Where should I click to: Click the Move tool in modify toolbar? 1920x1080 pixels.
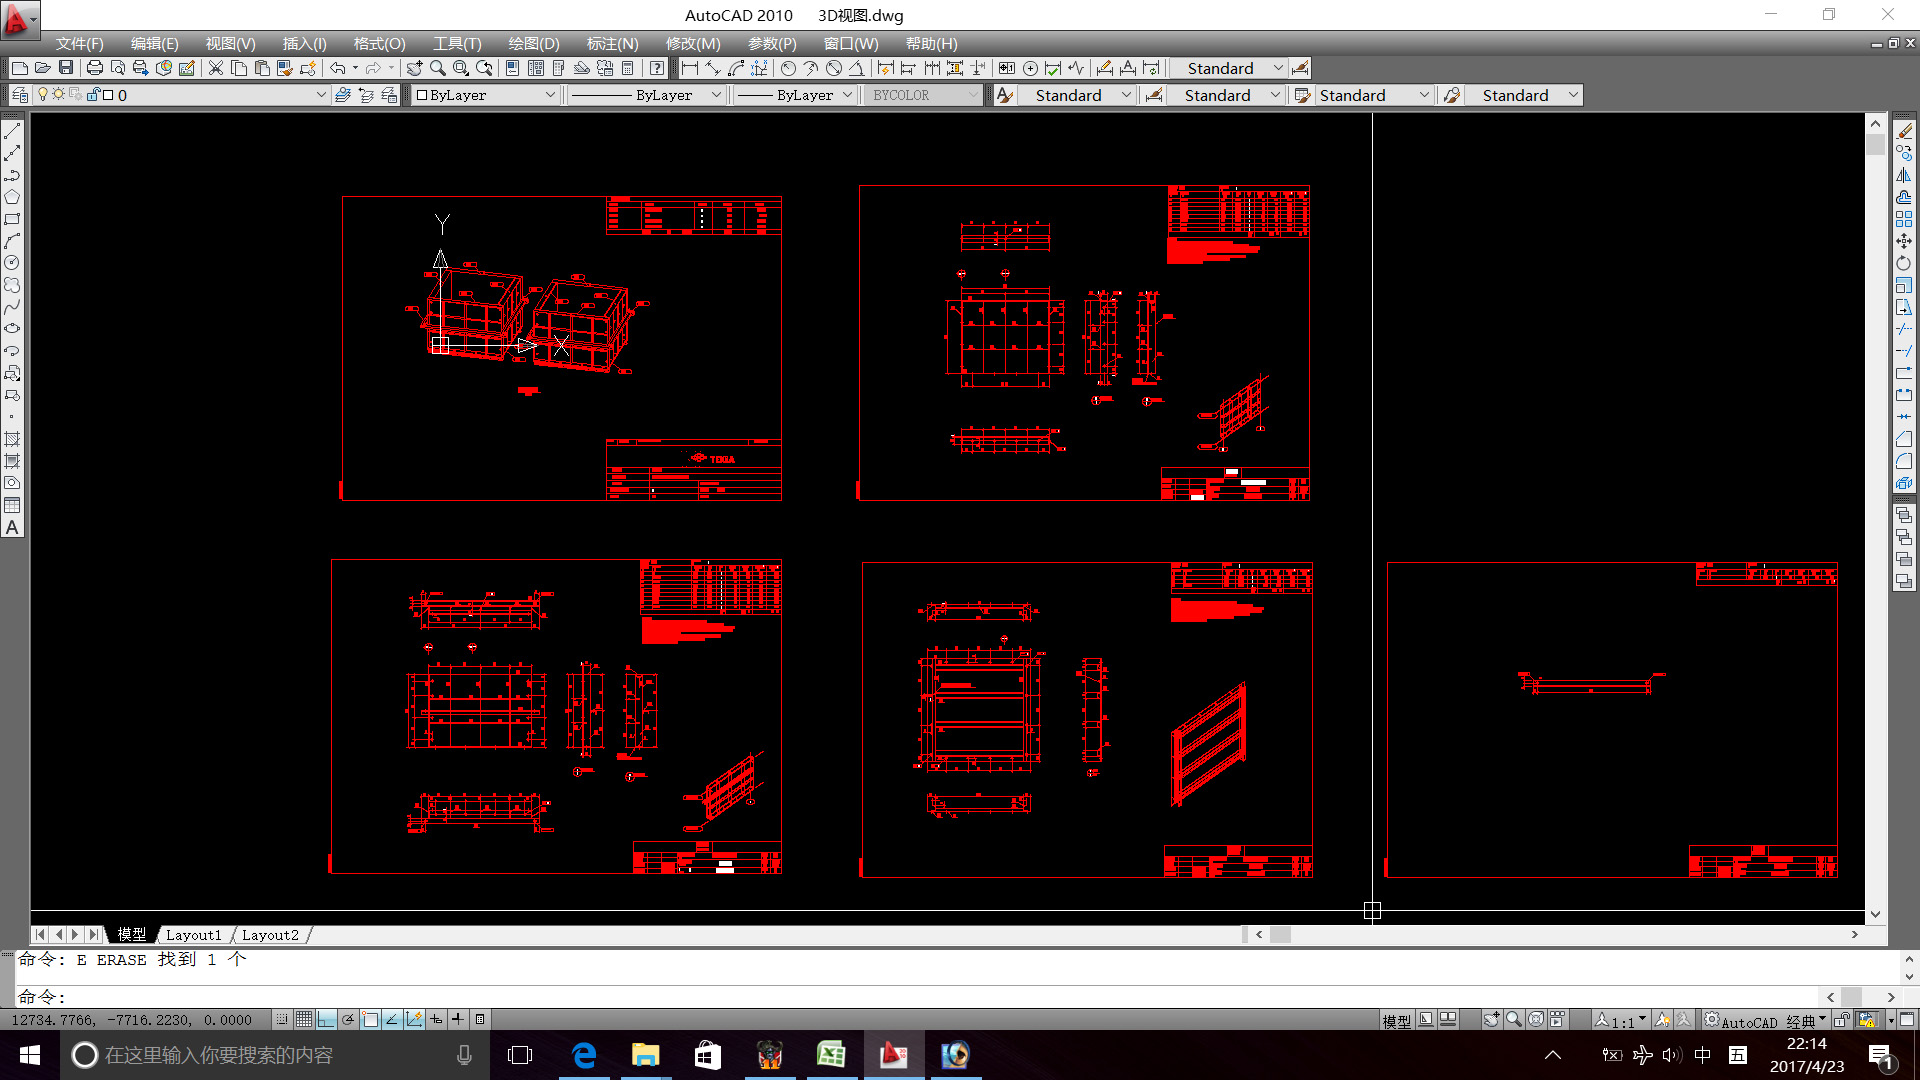1904,242
